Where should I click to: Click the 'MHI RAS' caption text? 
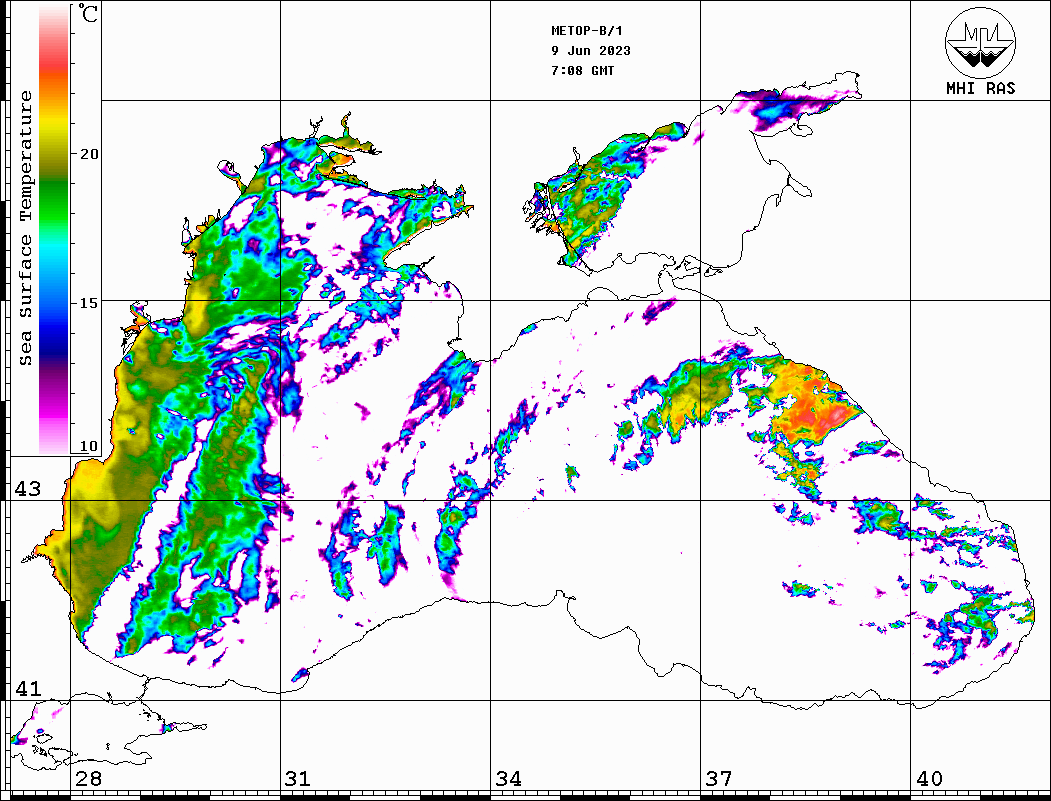pyautogui.click(x=980, y=88)
